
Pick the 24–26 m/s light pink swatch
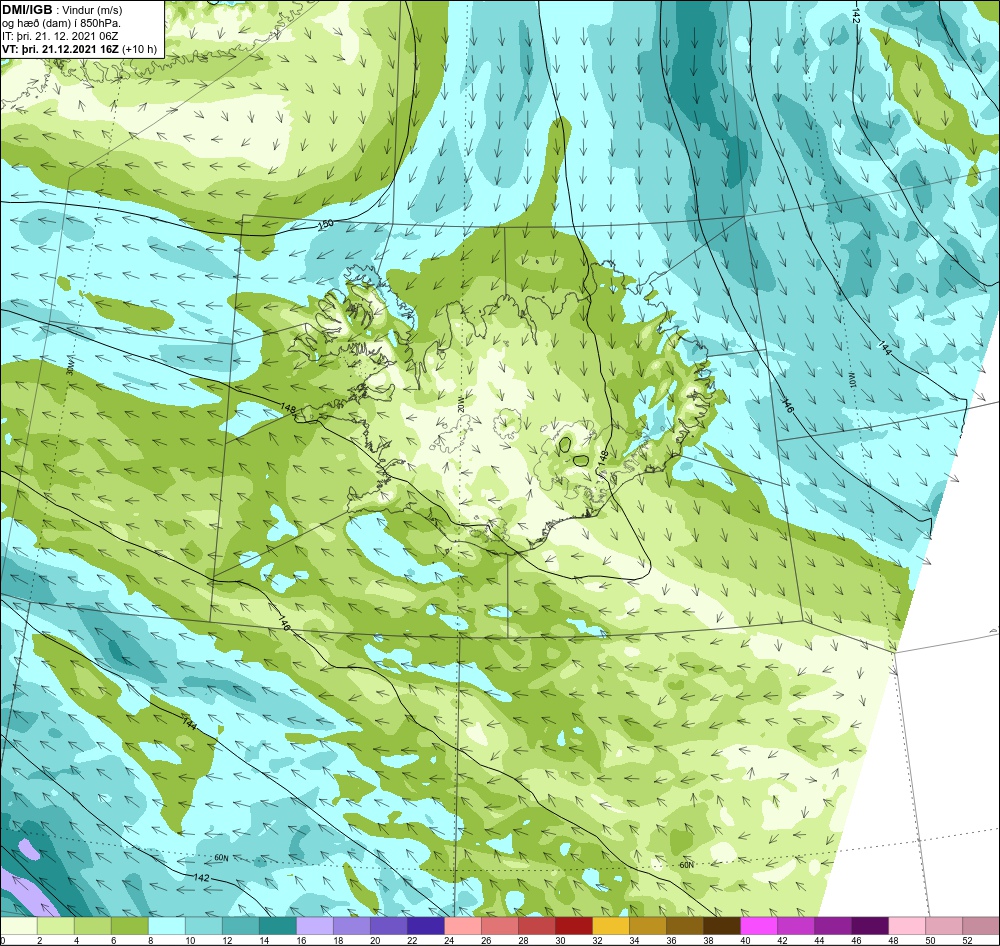point(463,926)
